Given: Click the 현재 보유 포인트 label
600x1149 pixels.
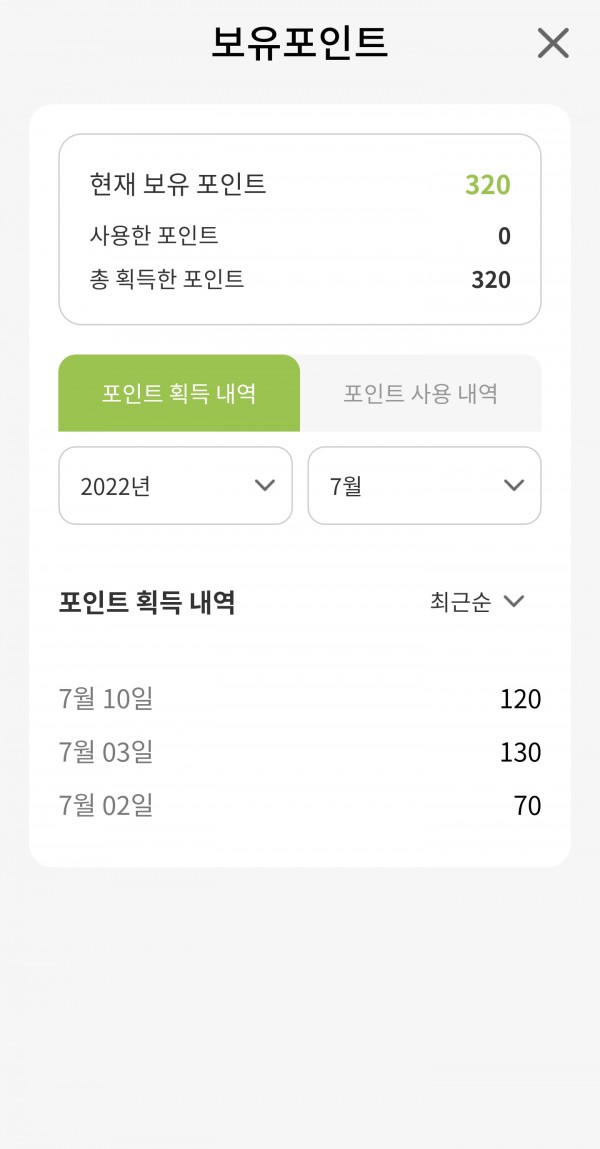Looking at the screenshot, I should (x=178, y=184).
